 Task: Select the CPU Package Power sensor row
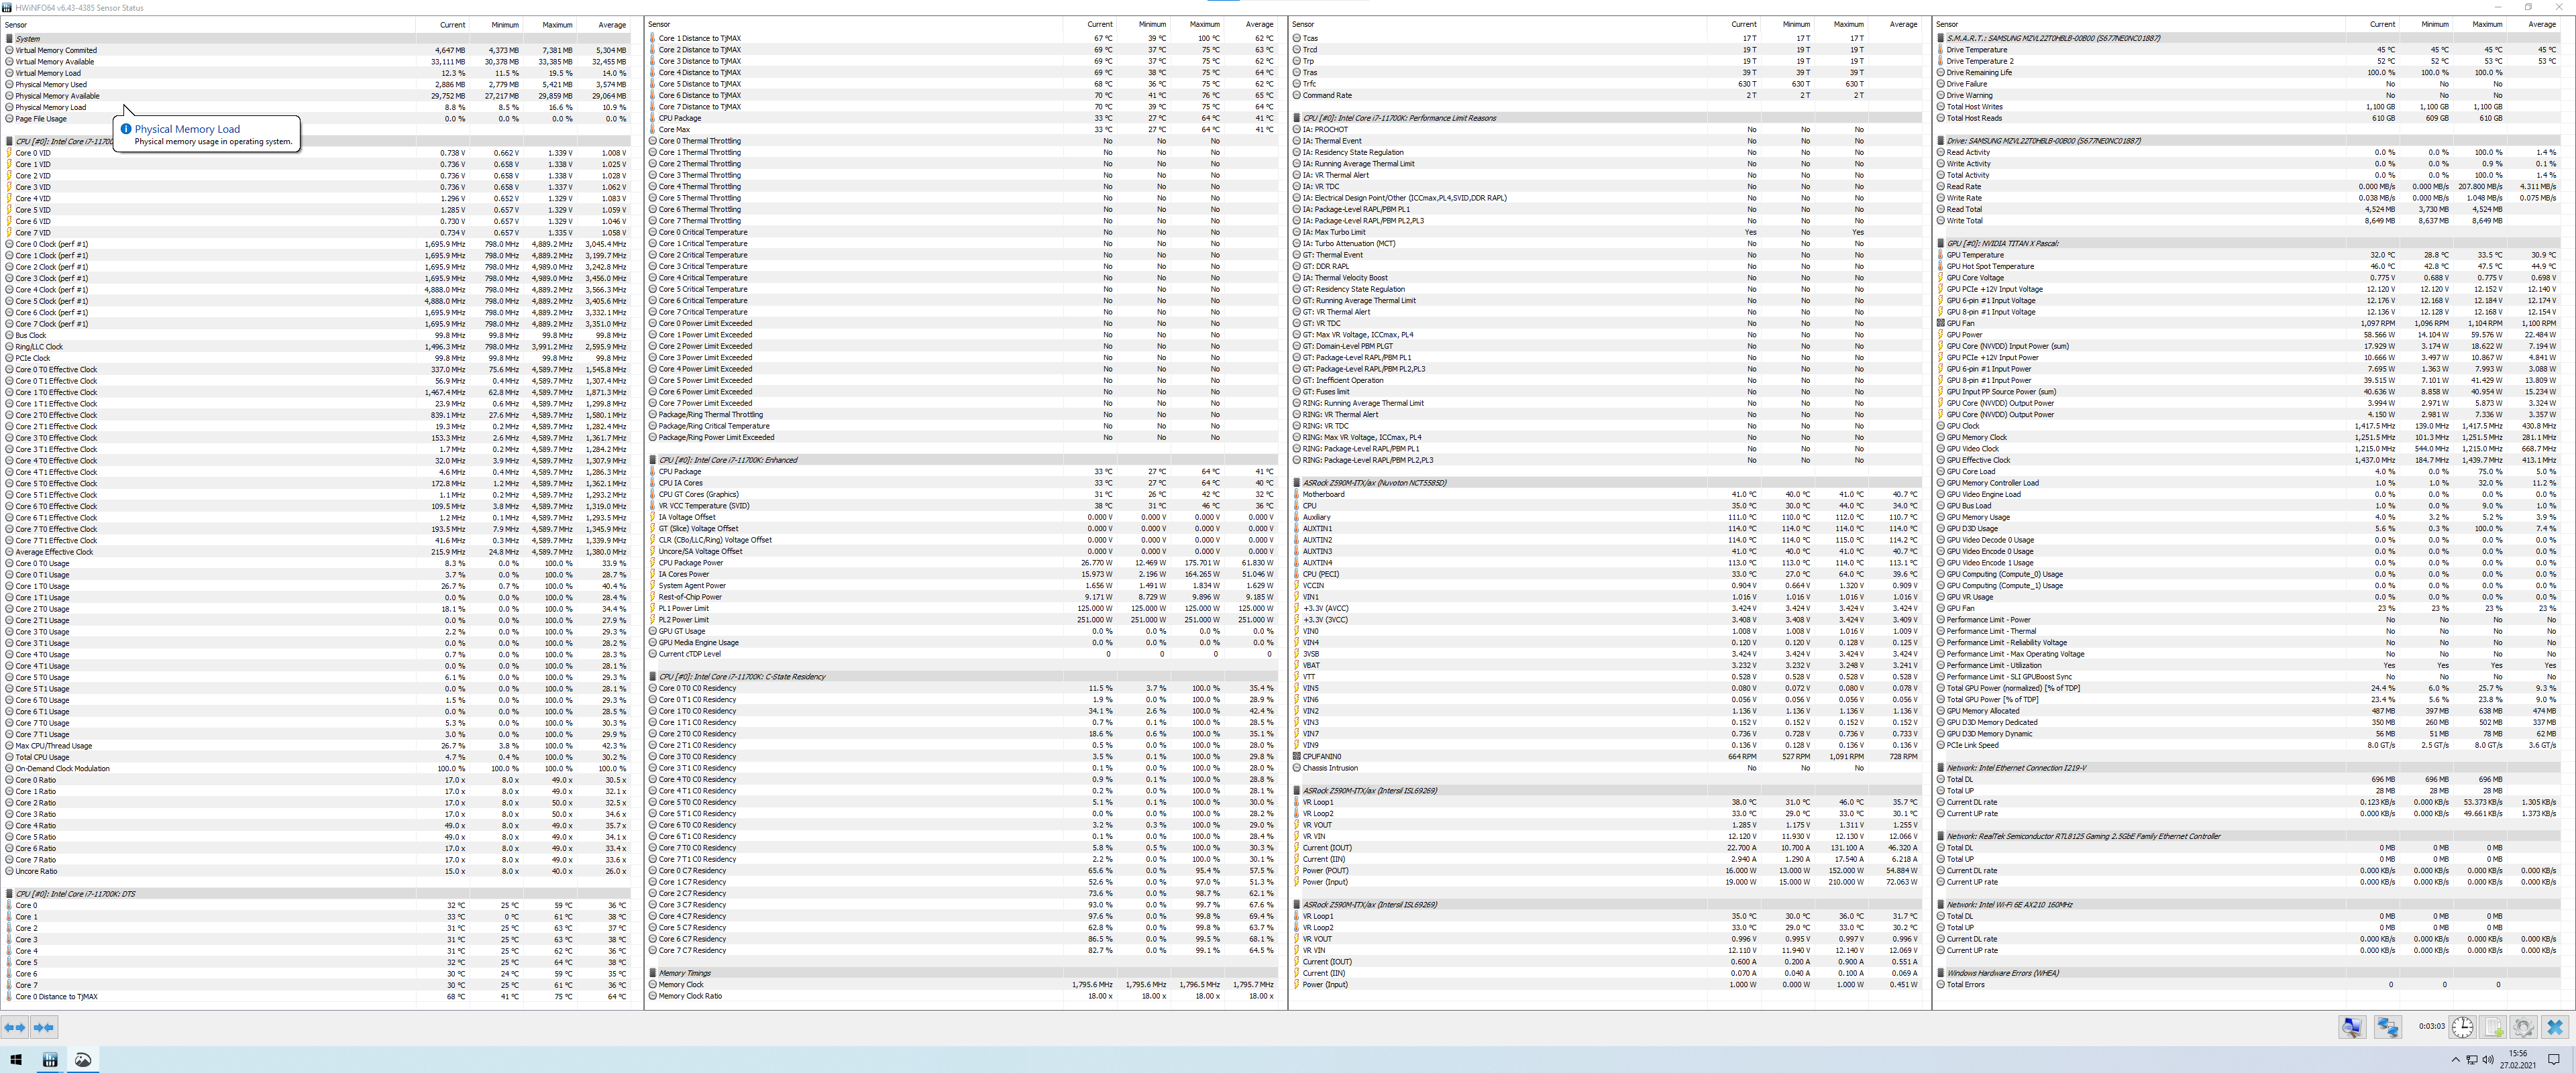691,563
